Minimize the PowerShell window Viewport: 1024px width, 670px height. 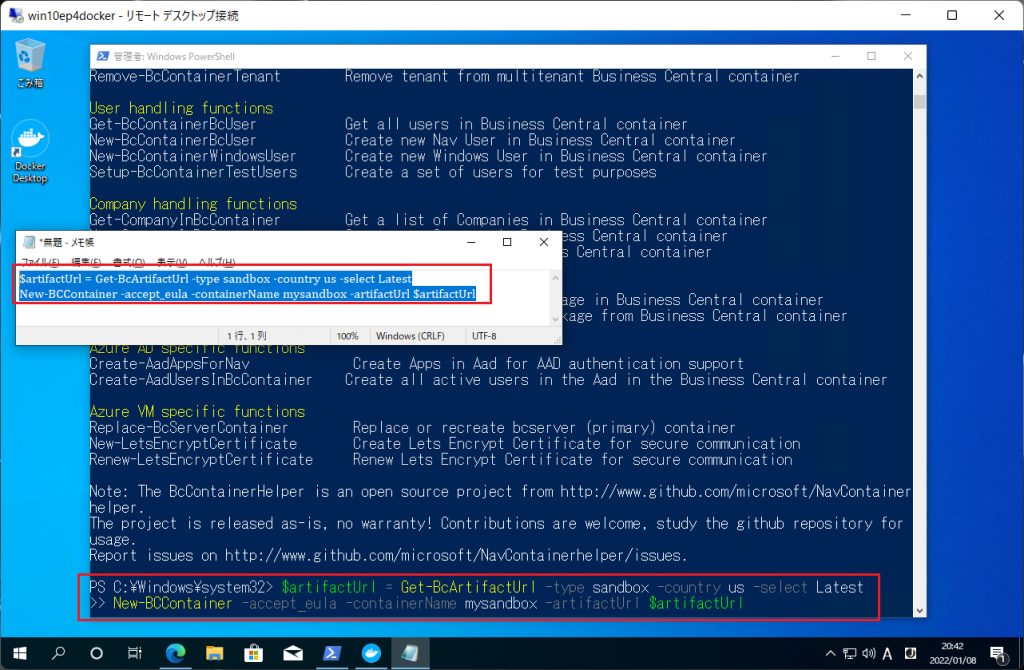point(835,56)
